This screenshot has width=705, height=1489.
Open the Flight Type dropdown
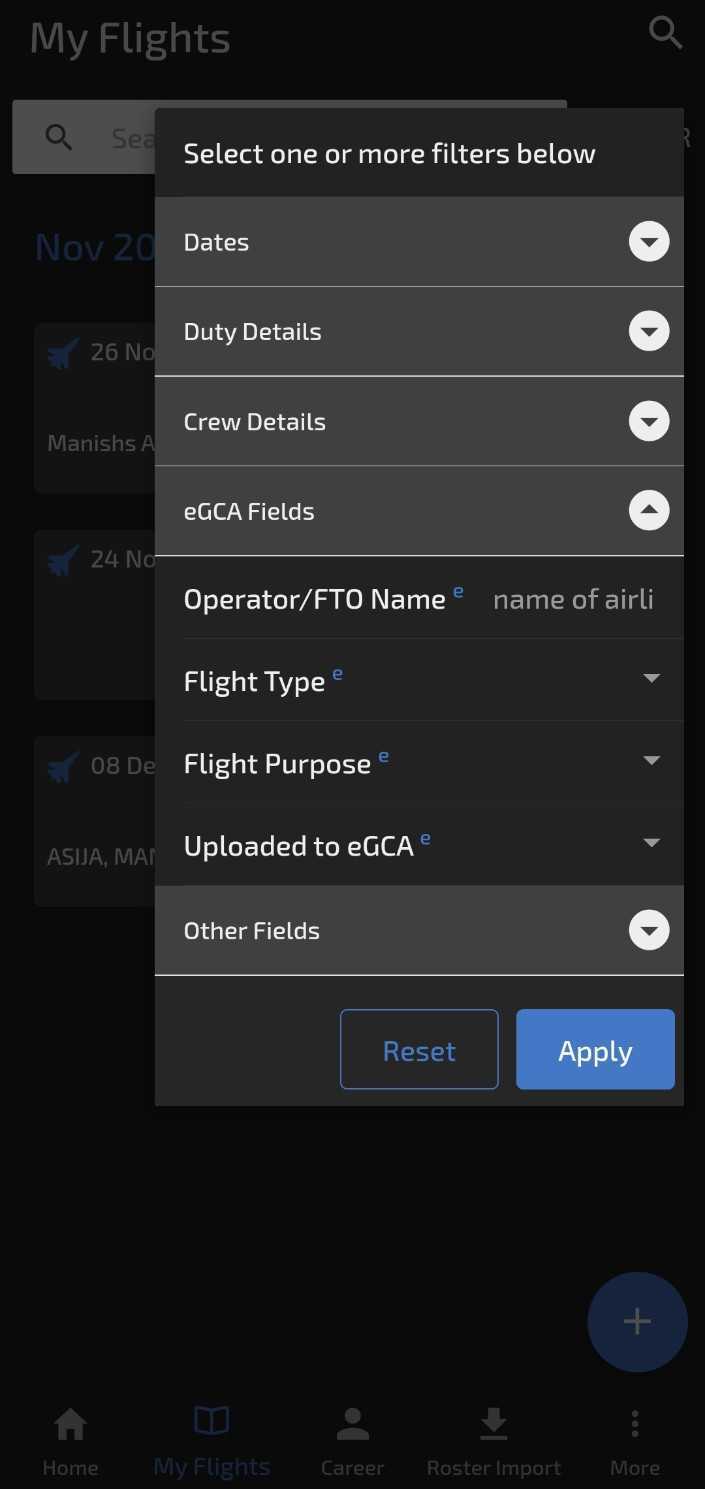[651, 679]
